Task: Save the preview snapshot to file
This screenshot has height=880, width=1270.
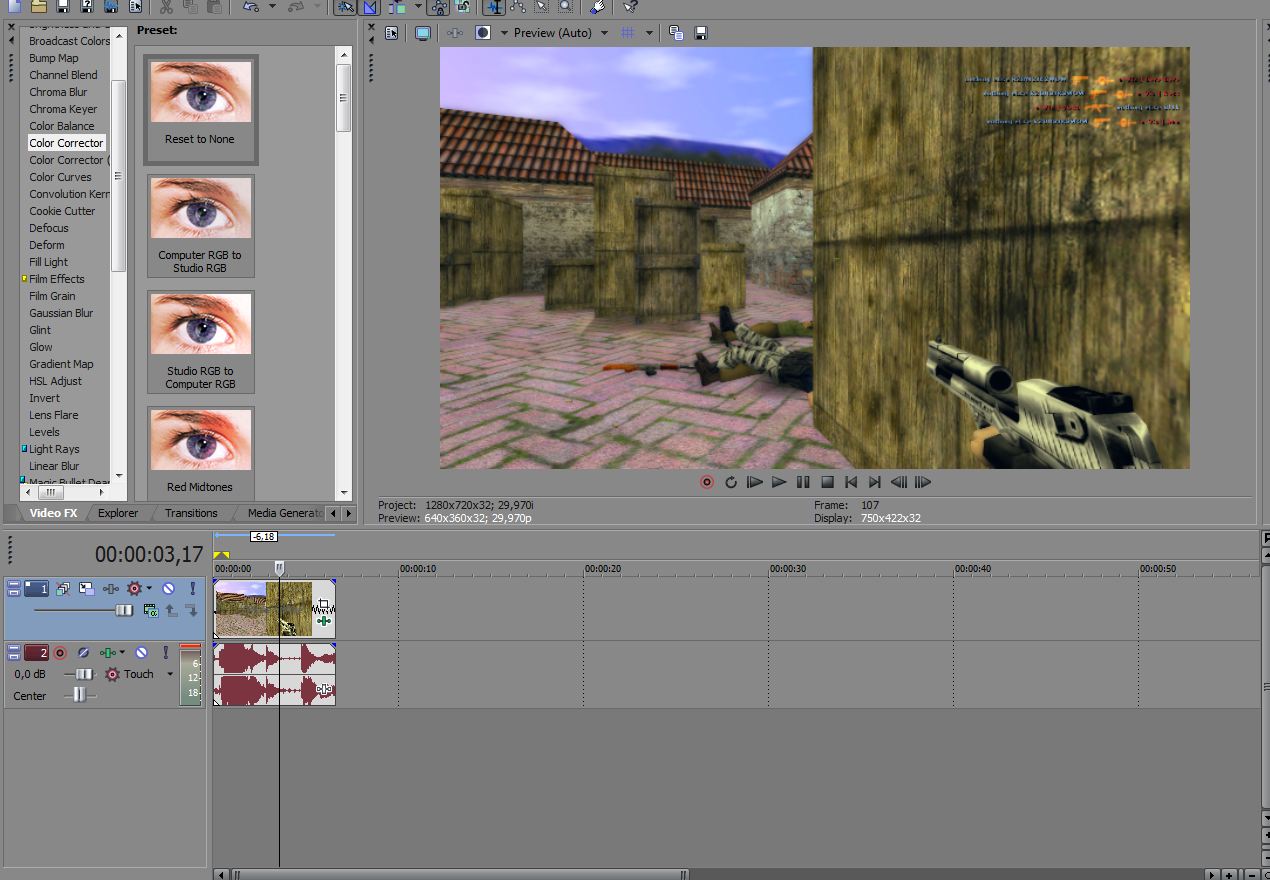Action: tap(701, 33)
